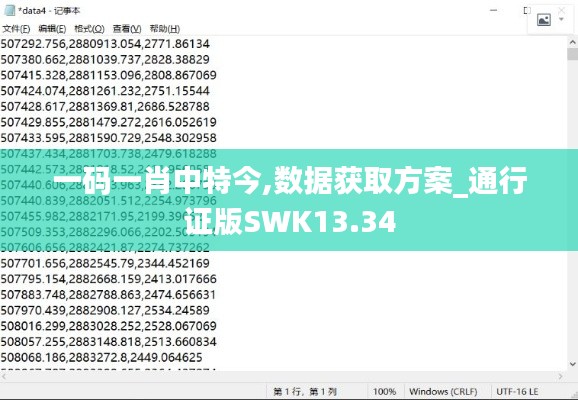Open the 查看(V) menu
578x400 pixels.
coord(127,29)
